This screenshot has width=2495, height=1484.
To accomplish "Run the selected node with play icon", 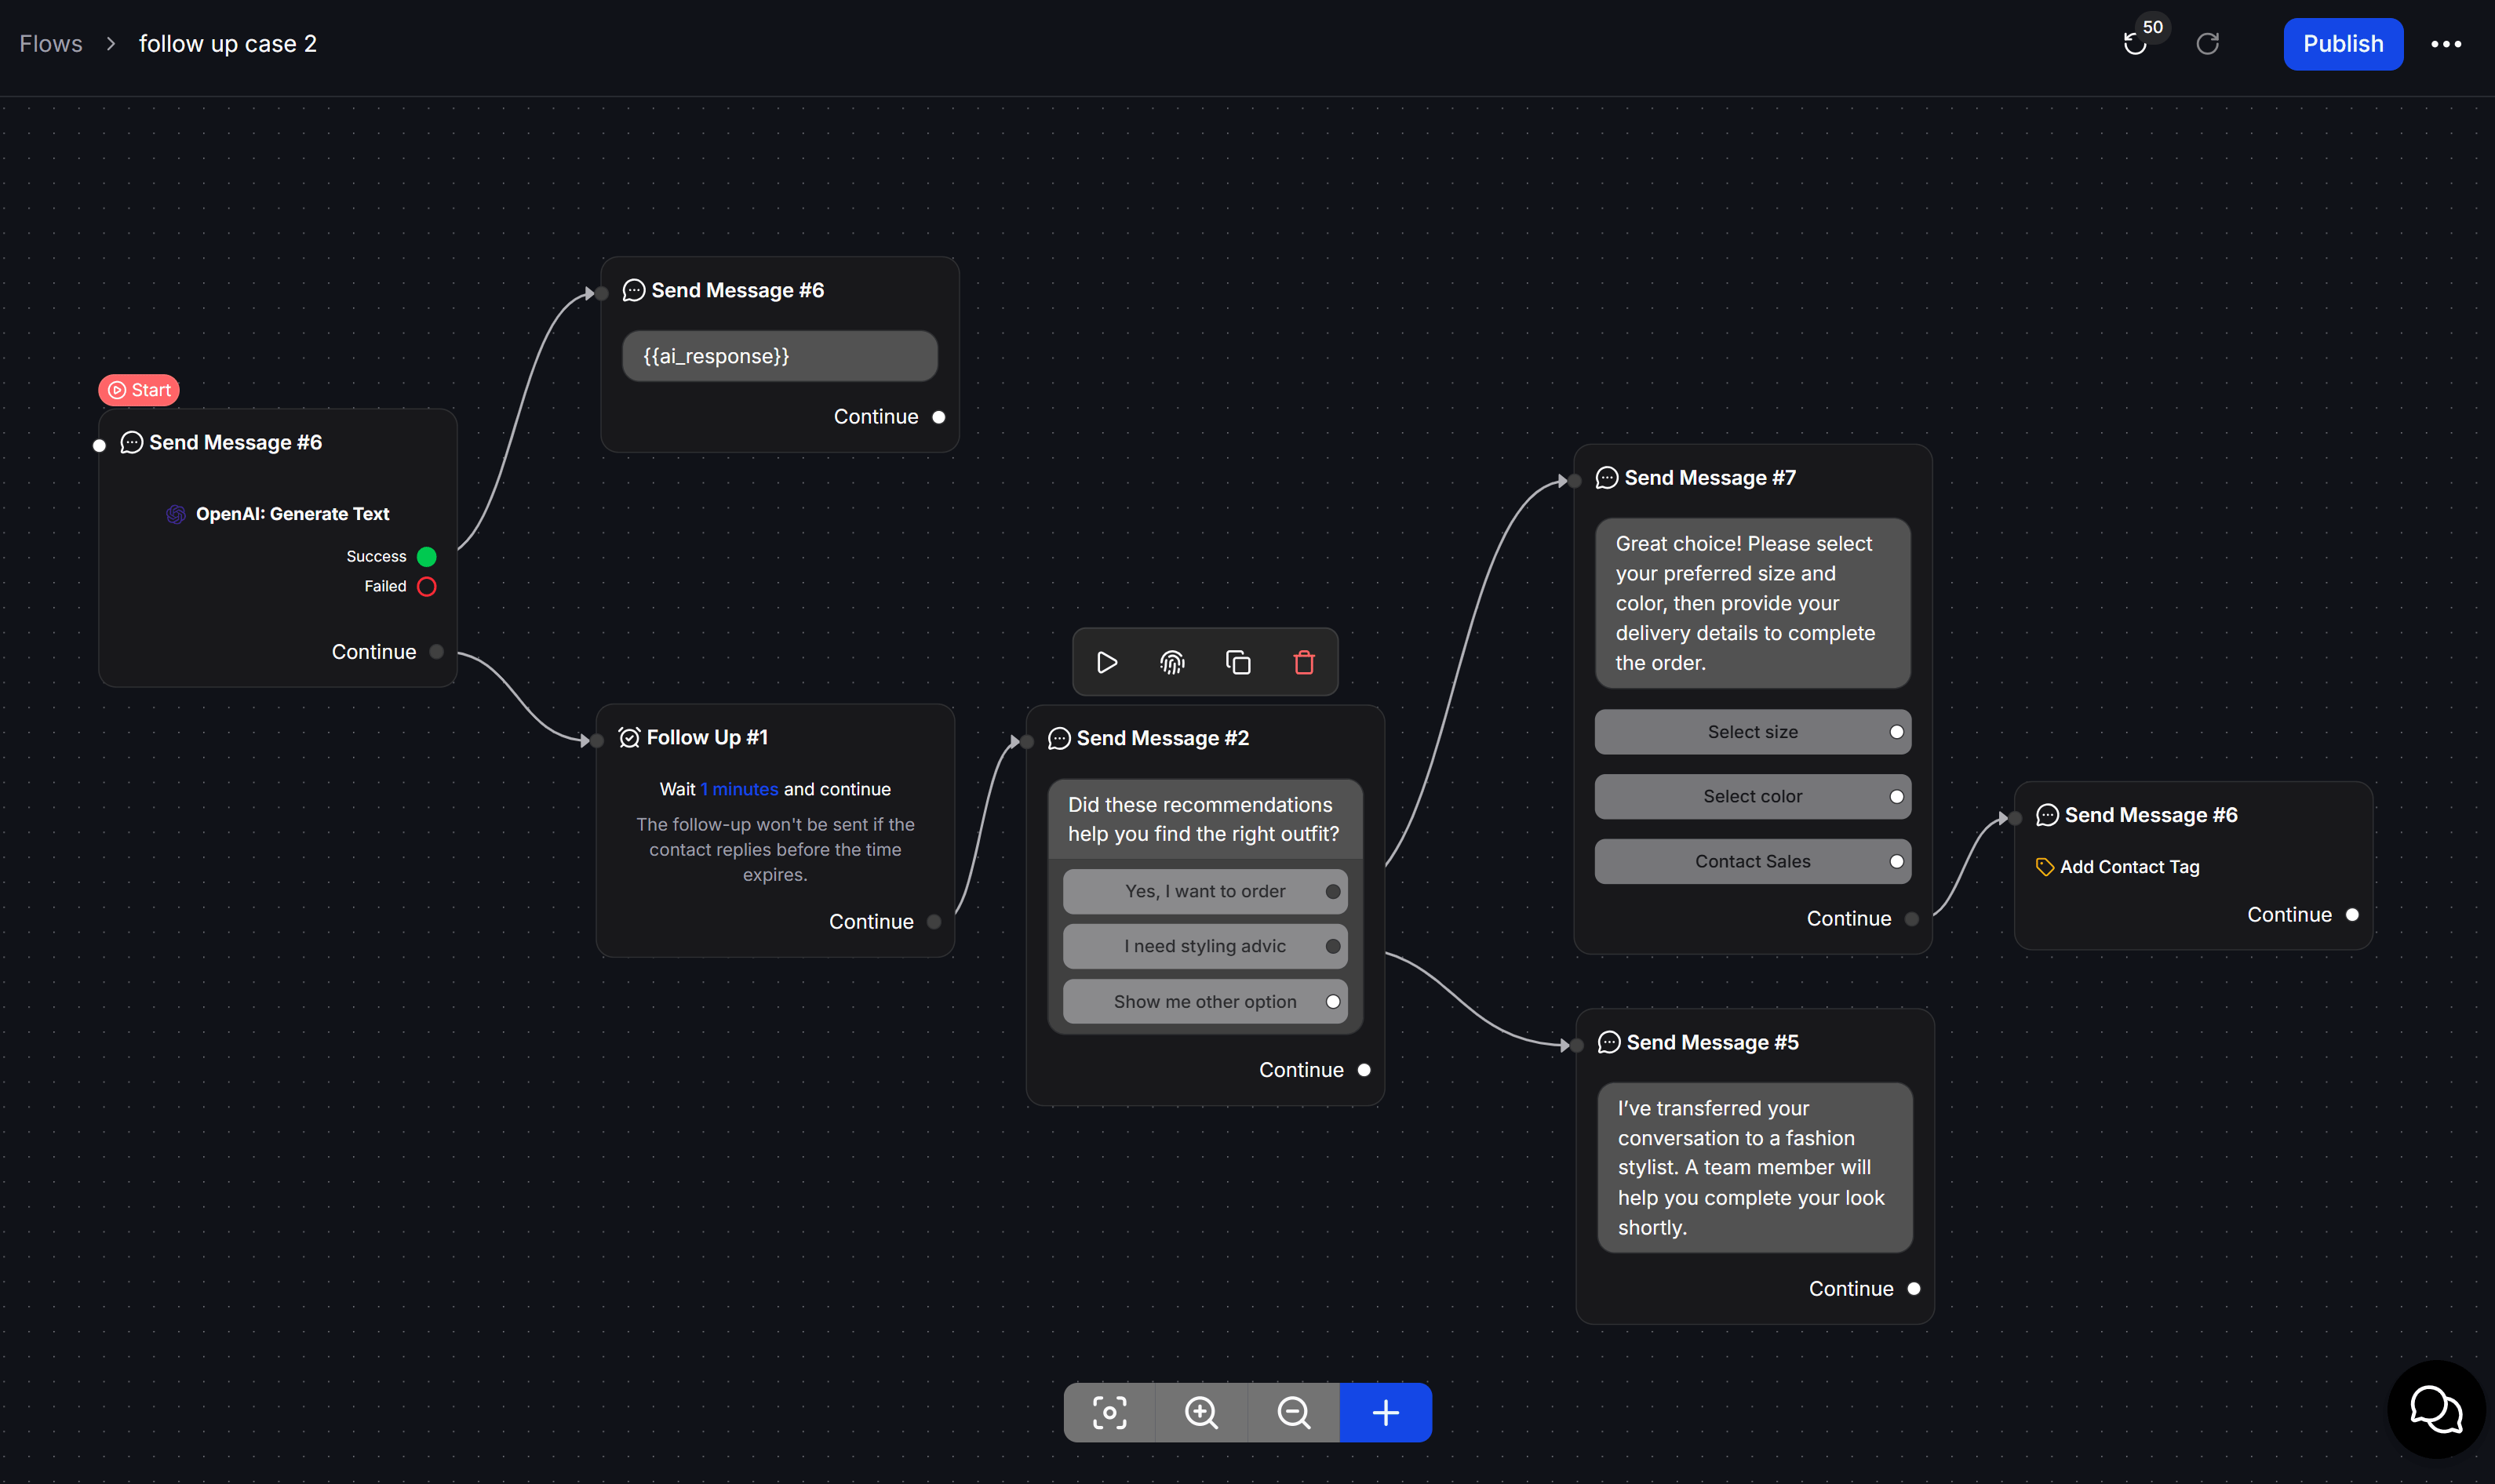I will 1106,662.
